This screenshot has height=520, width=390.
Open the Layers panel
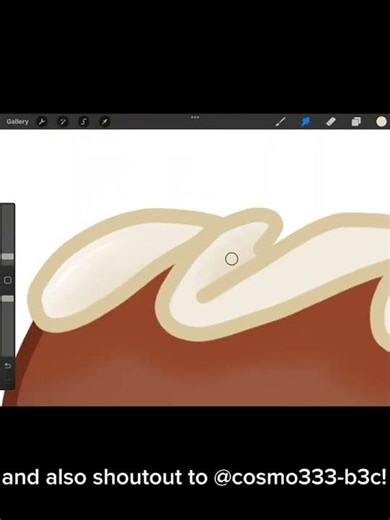(x=356, y=122)
